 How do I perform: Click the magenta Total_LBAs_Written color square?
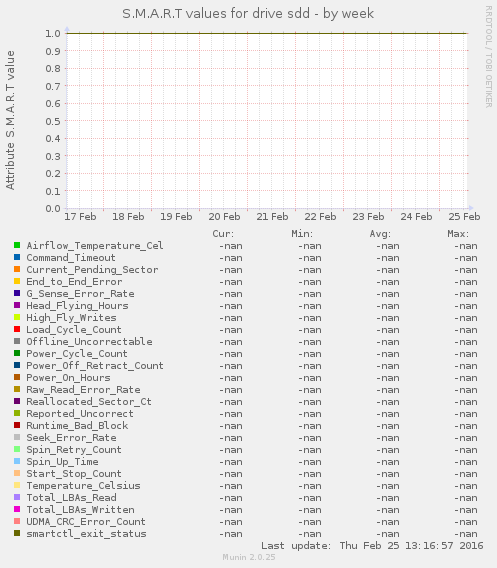tap(17, 509)
